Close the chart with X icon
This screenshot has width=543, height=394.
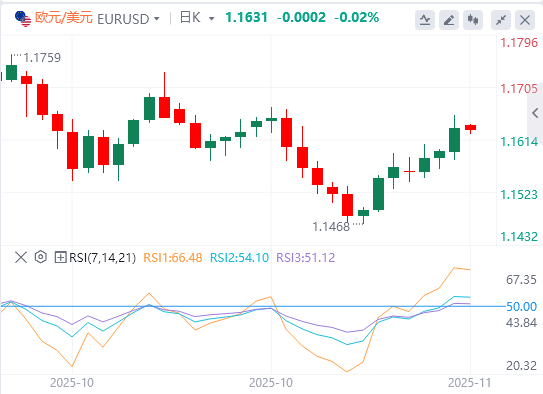point(525,20)
